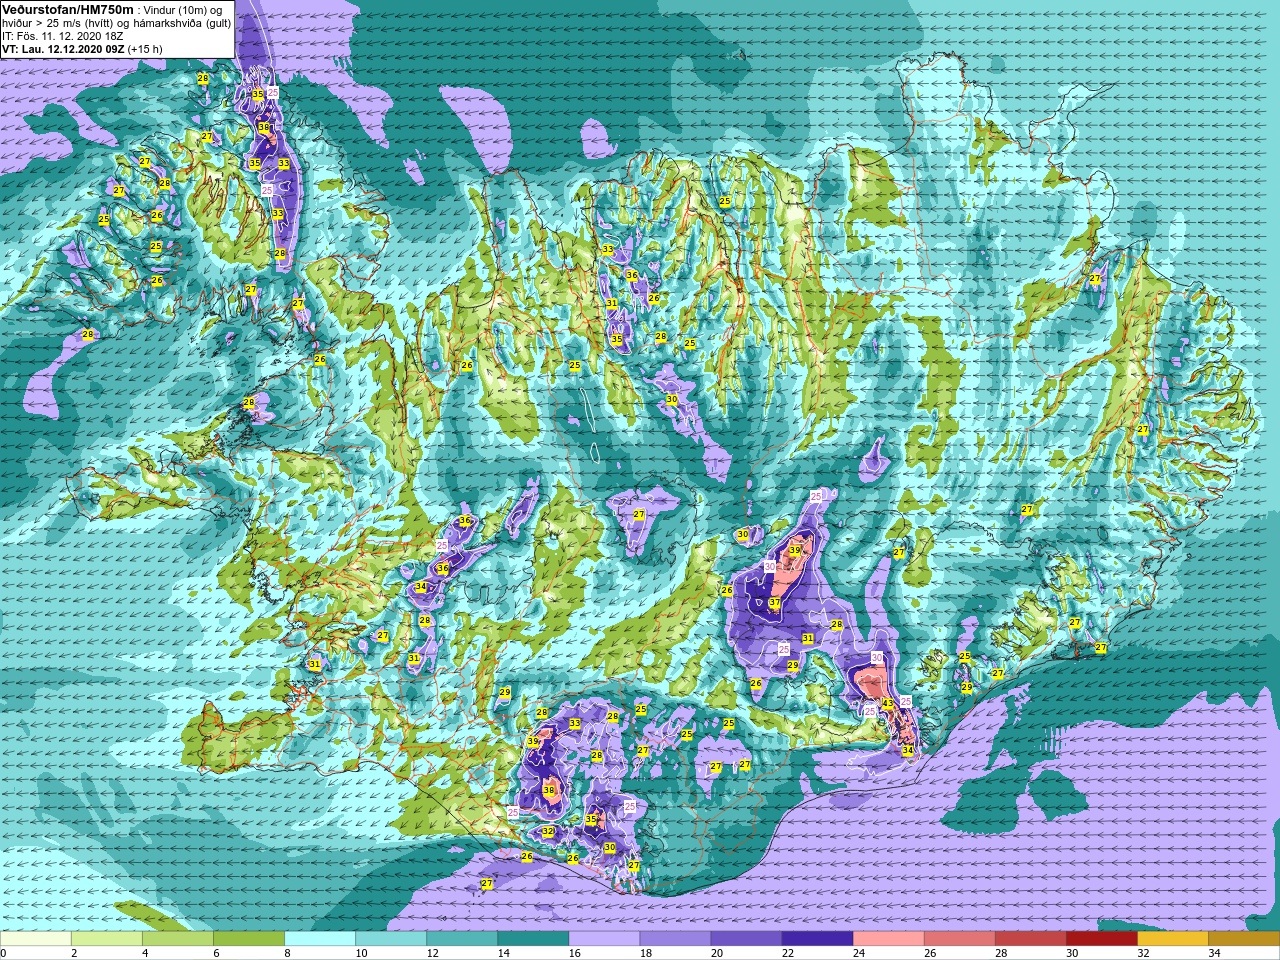Choose the olive green 6–8 legend swatch
The image size is (1280, 960).
pyautogui.click(x=249, y=939)
